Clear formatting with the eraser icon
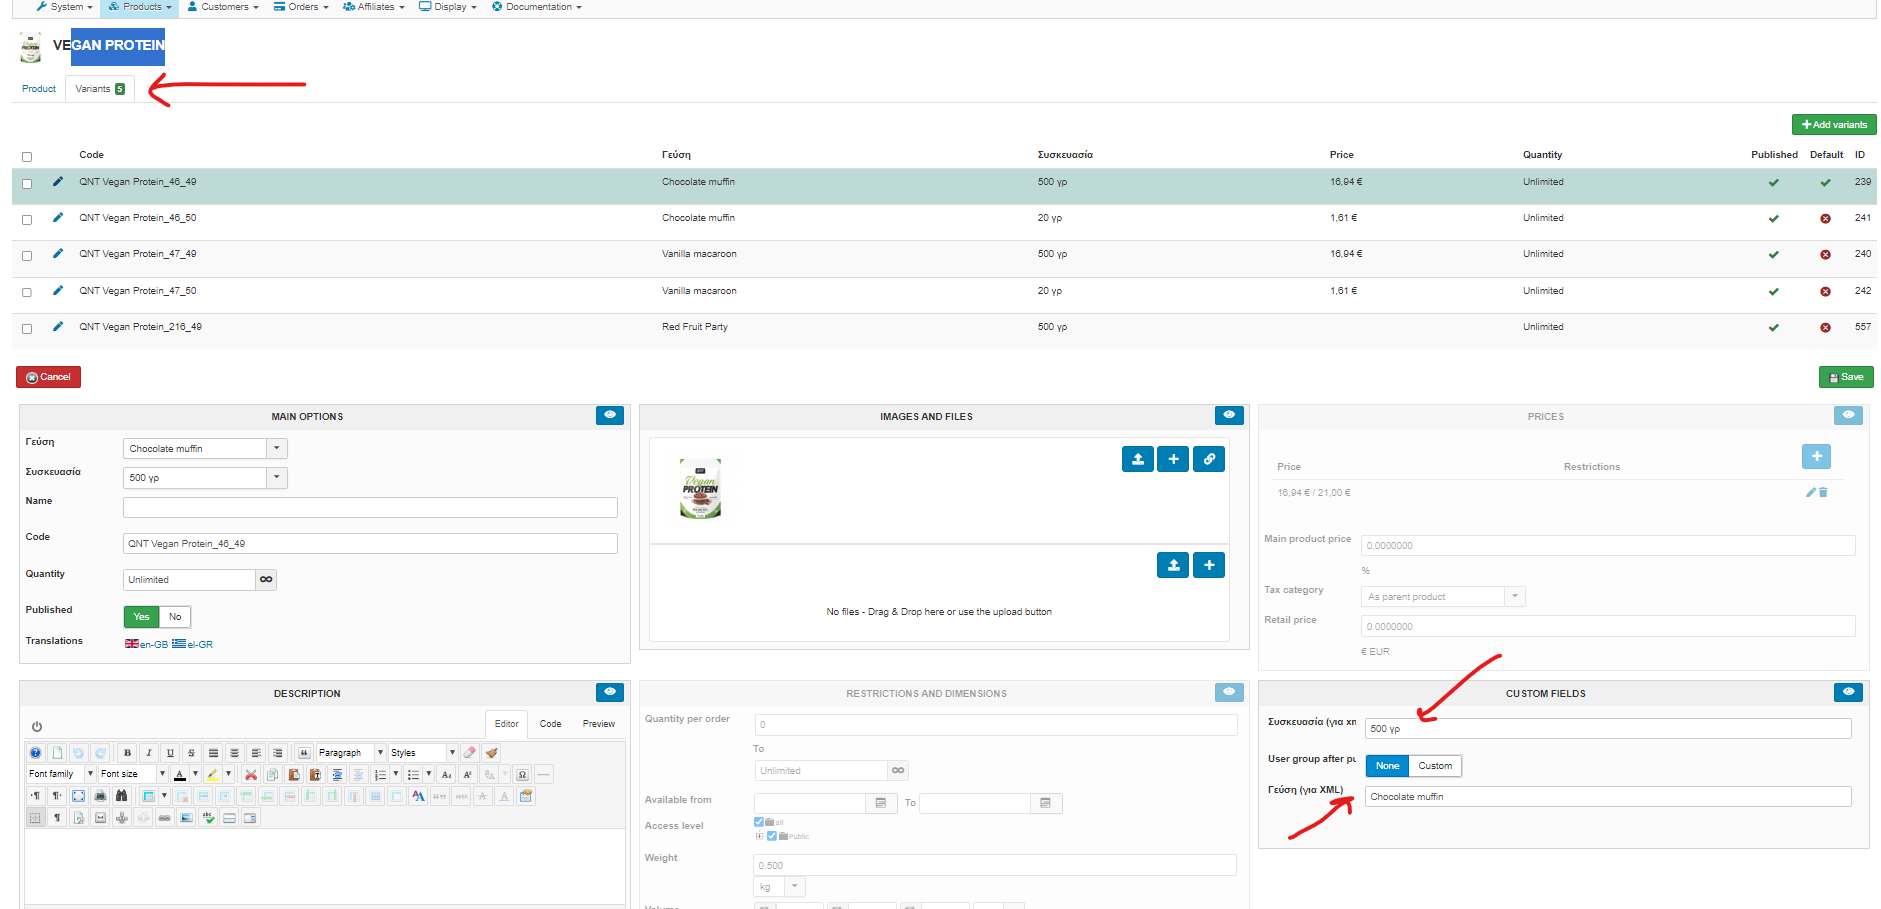1881x909 pixels. 469,753
